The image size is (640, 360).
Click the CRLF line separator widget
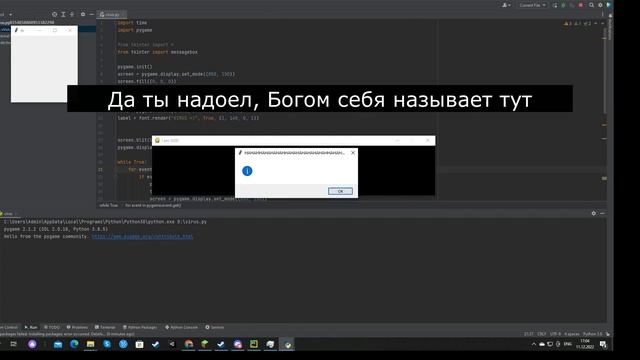542,334
